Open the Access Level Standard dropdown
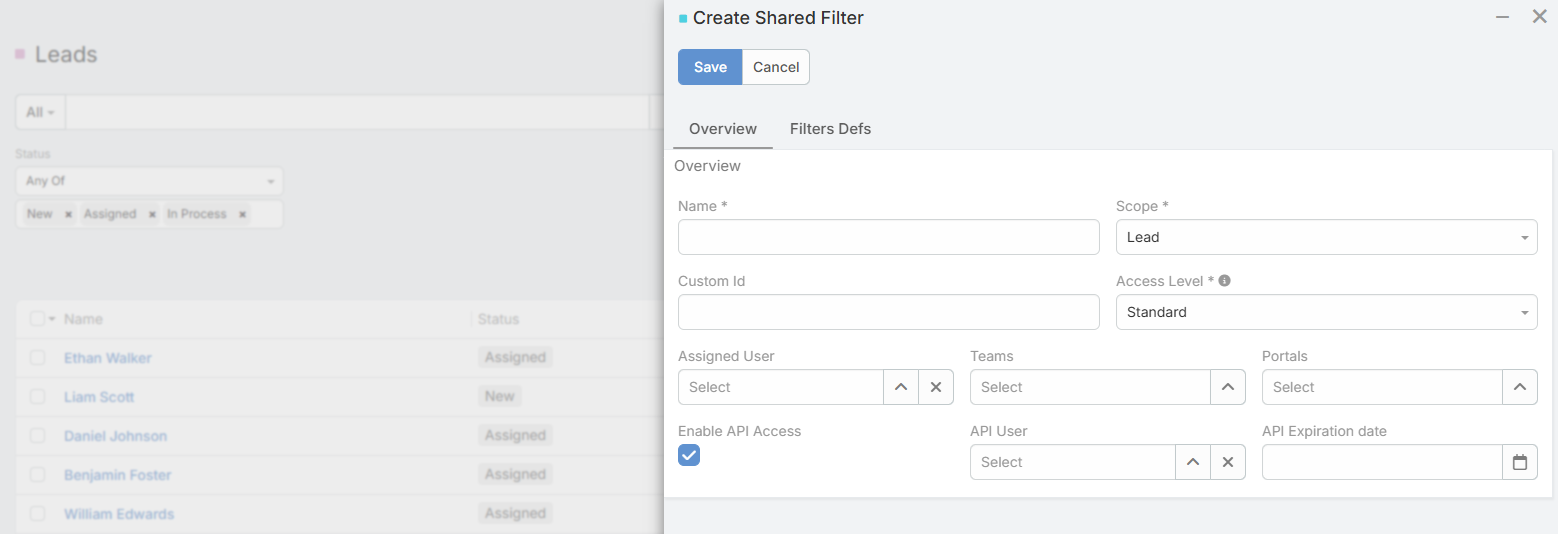The width and height of the screenshot is (1558, 534). 1326,312
